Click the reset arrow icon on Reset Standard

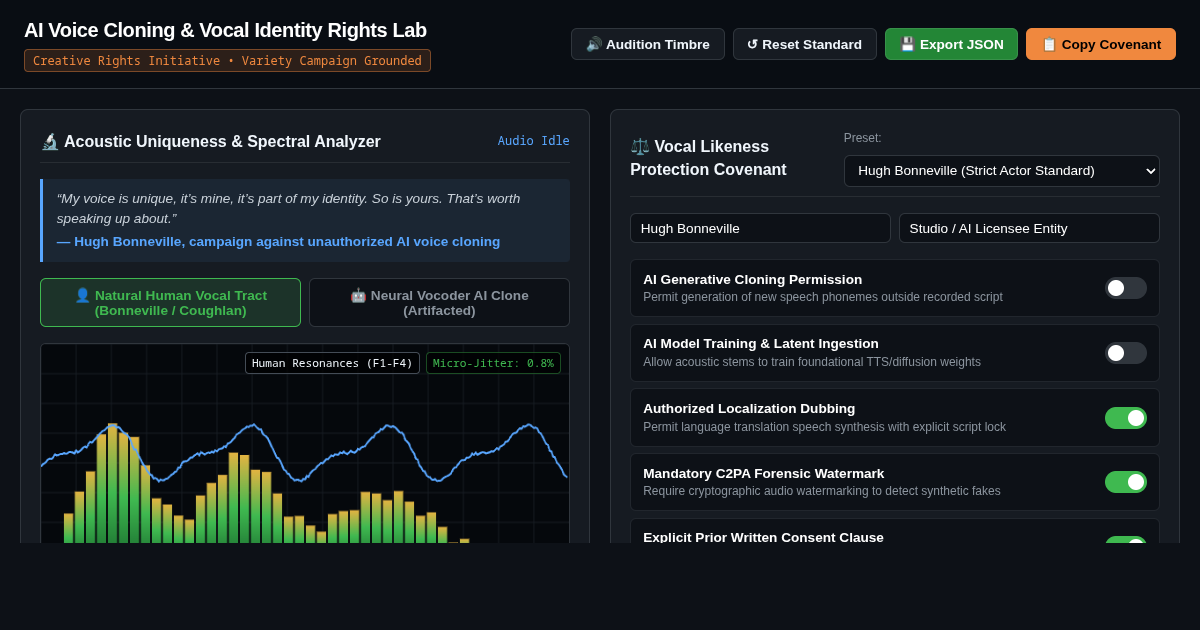point(752,44)
